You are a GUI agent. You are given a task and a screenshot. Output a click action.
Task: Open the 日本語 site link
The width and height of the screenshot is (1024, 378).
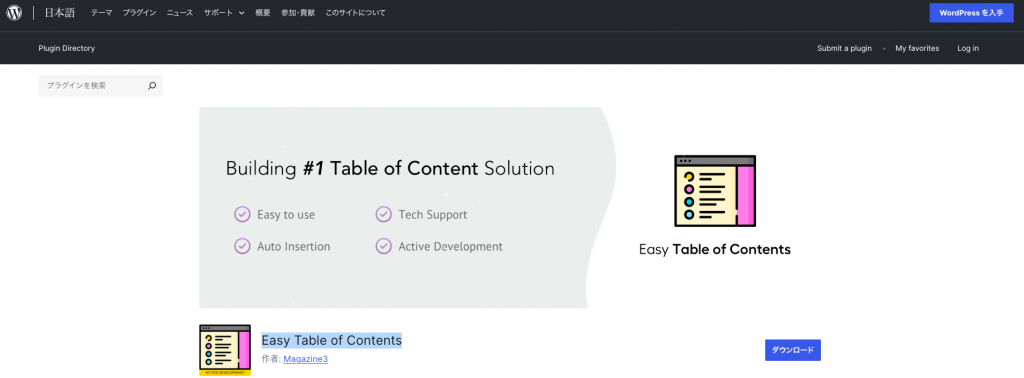click(x=59, y=13)
